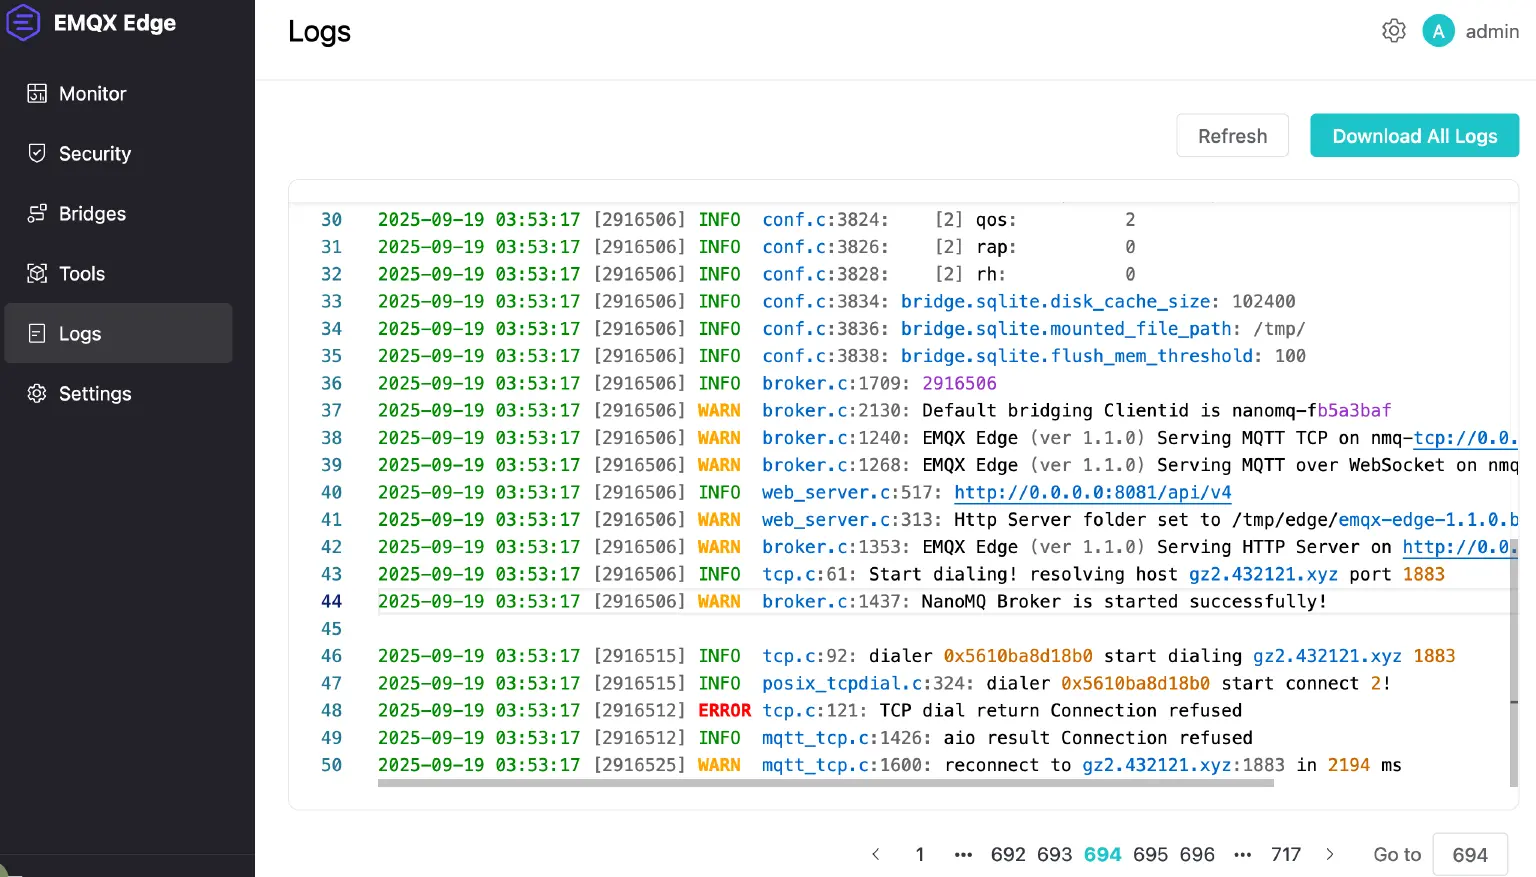Screen dimensions: 1536x877
Task: Open the admin user menu
Action: point(1491,32)
